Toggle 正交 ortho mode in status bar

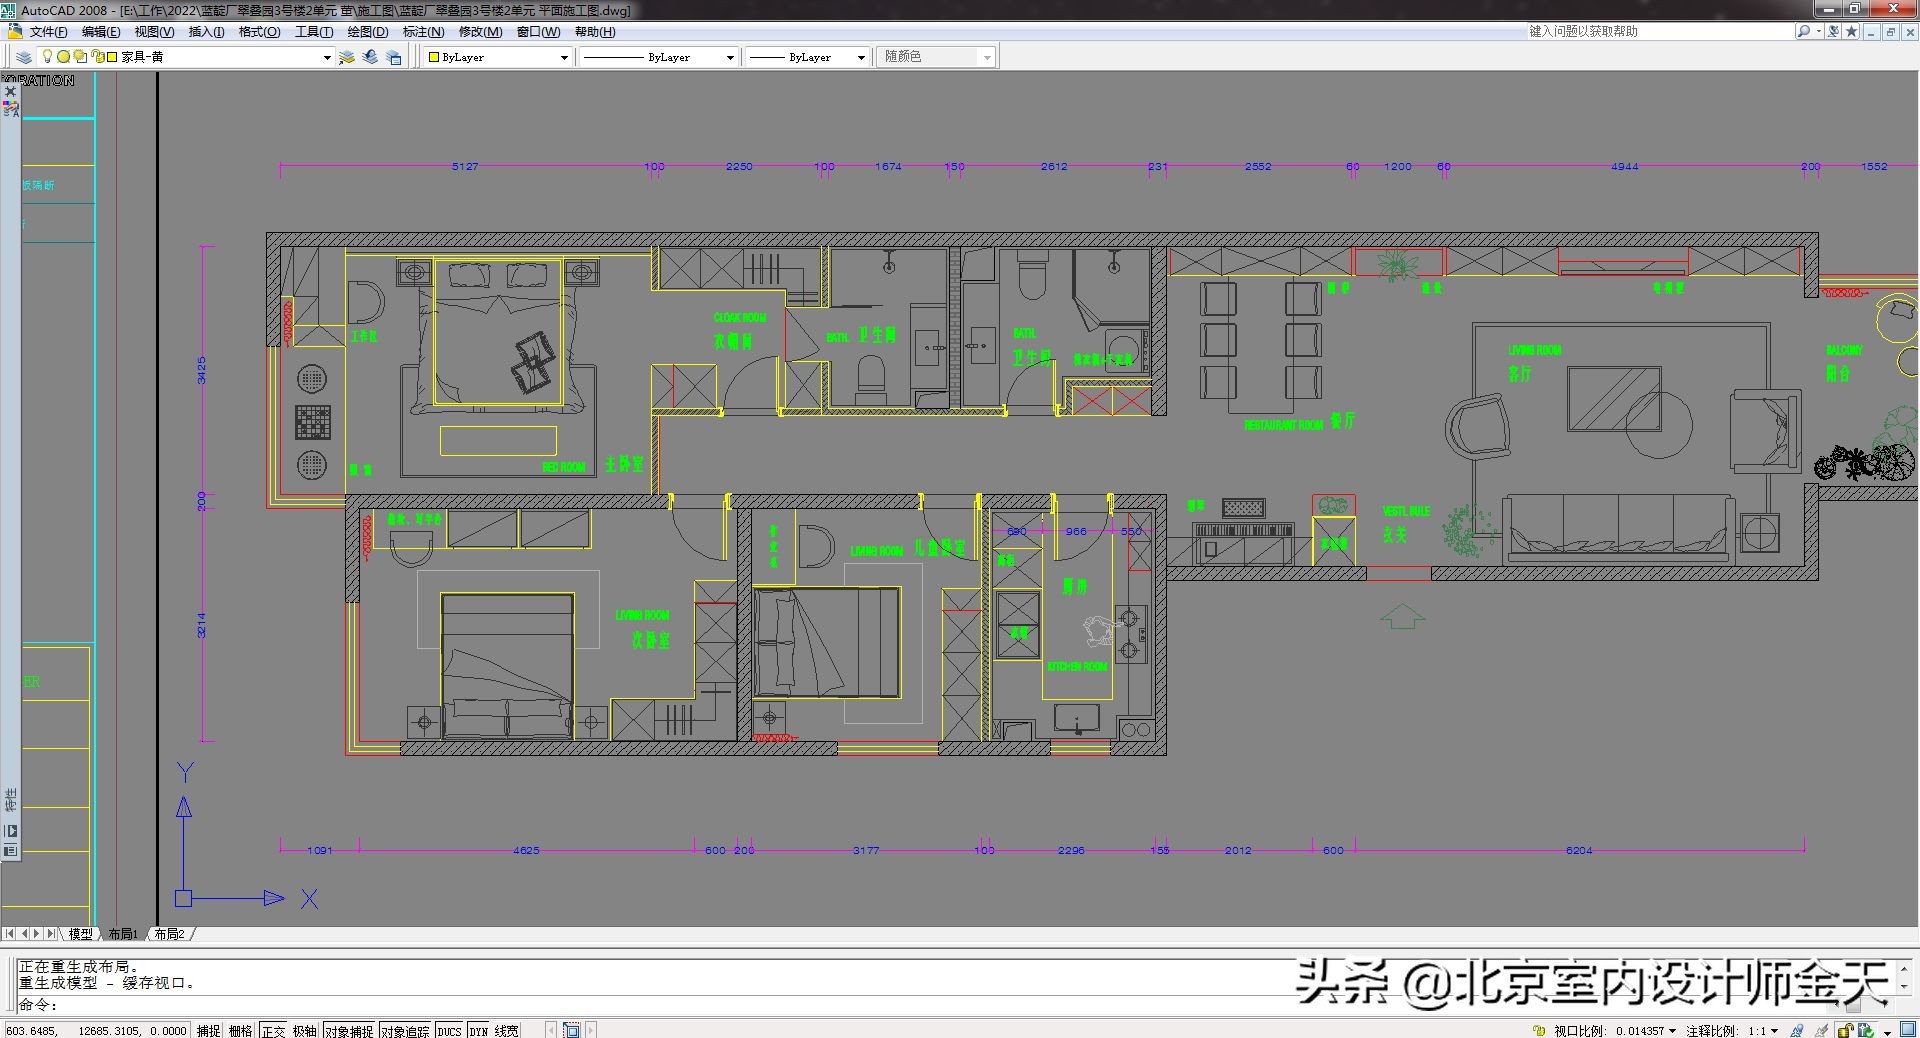coord(273,1030)
